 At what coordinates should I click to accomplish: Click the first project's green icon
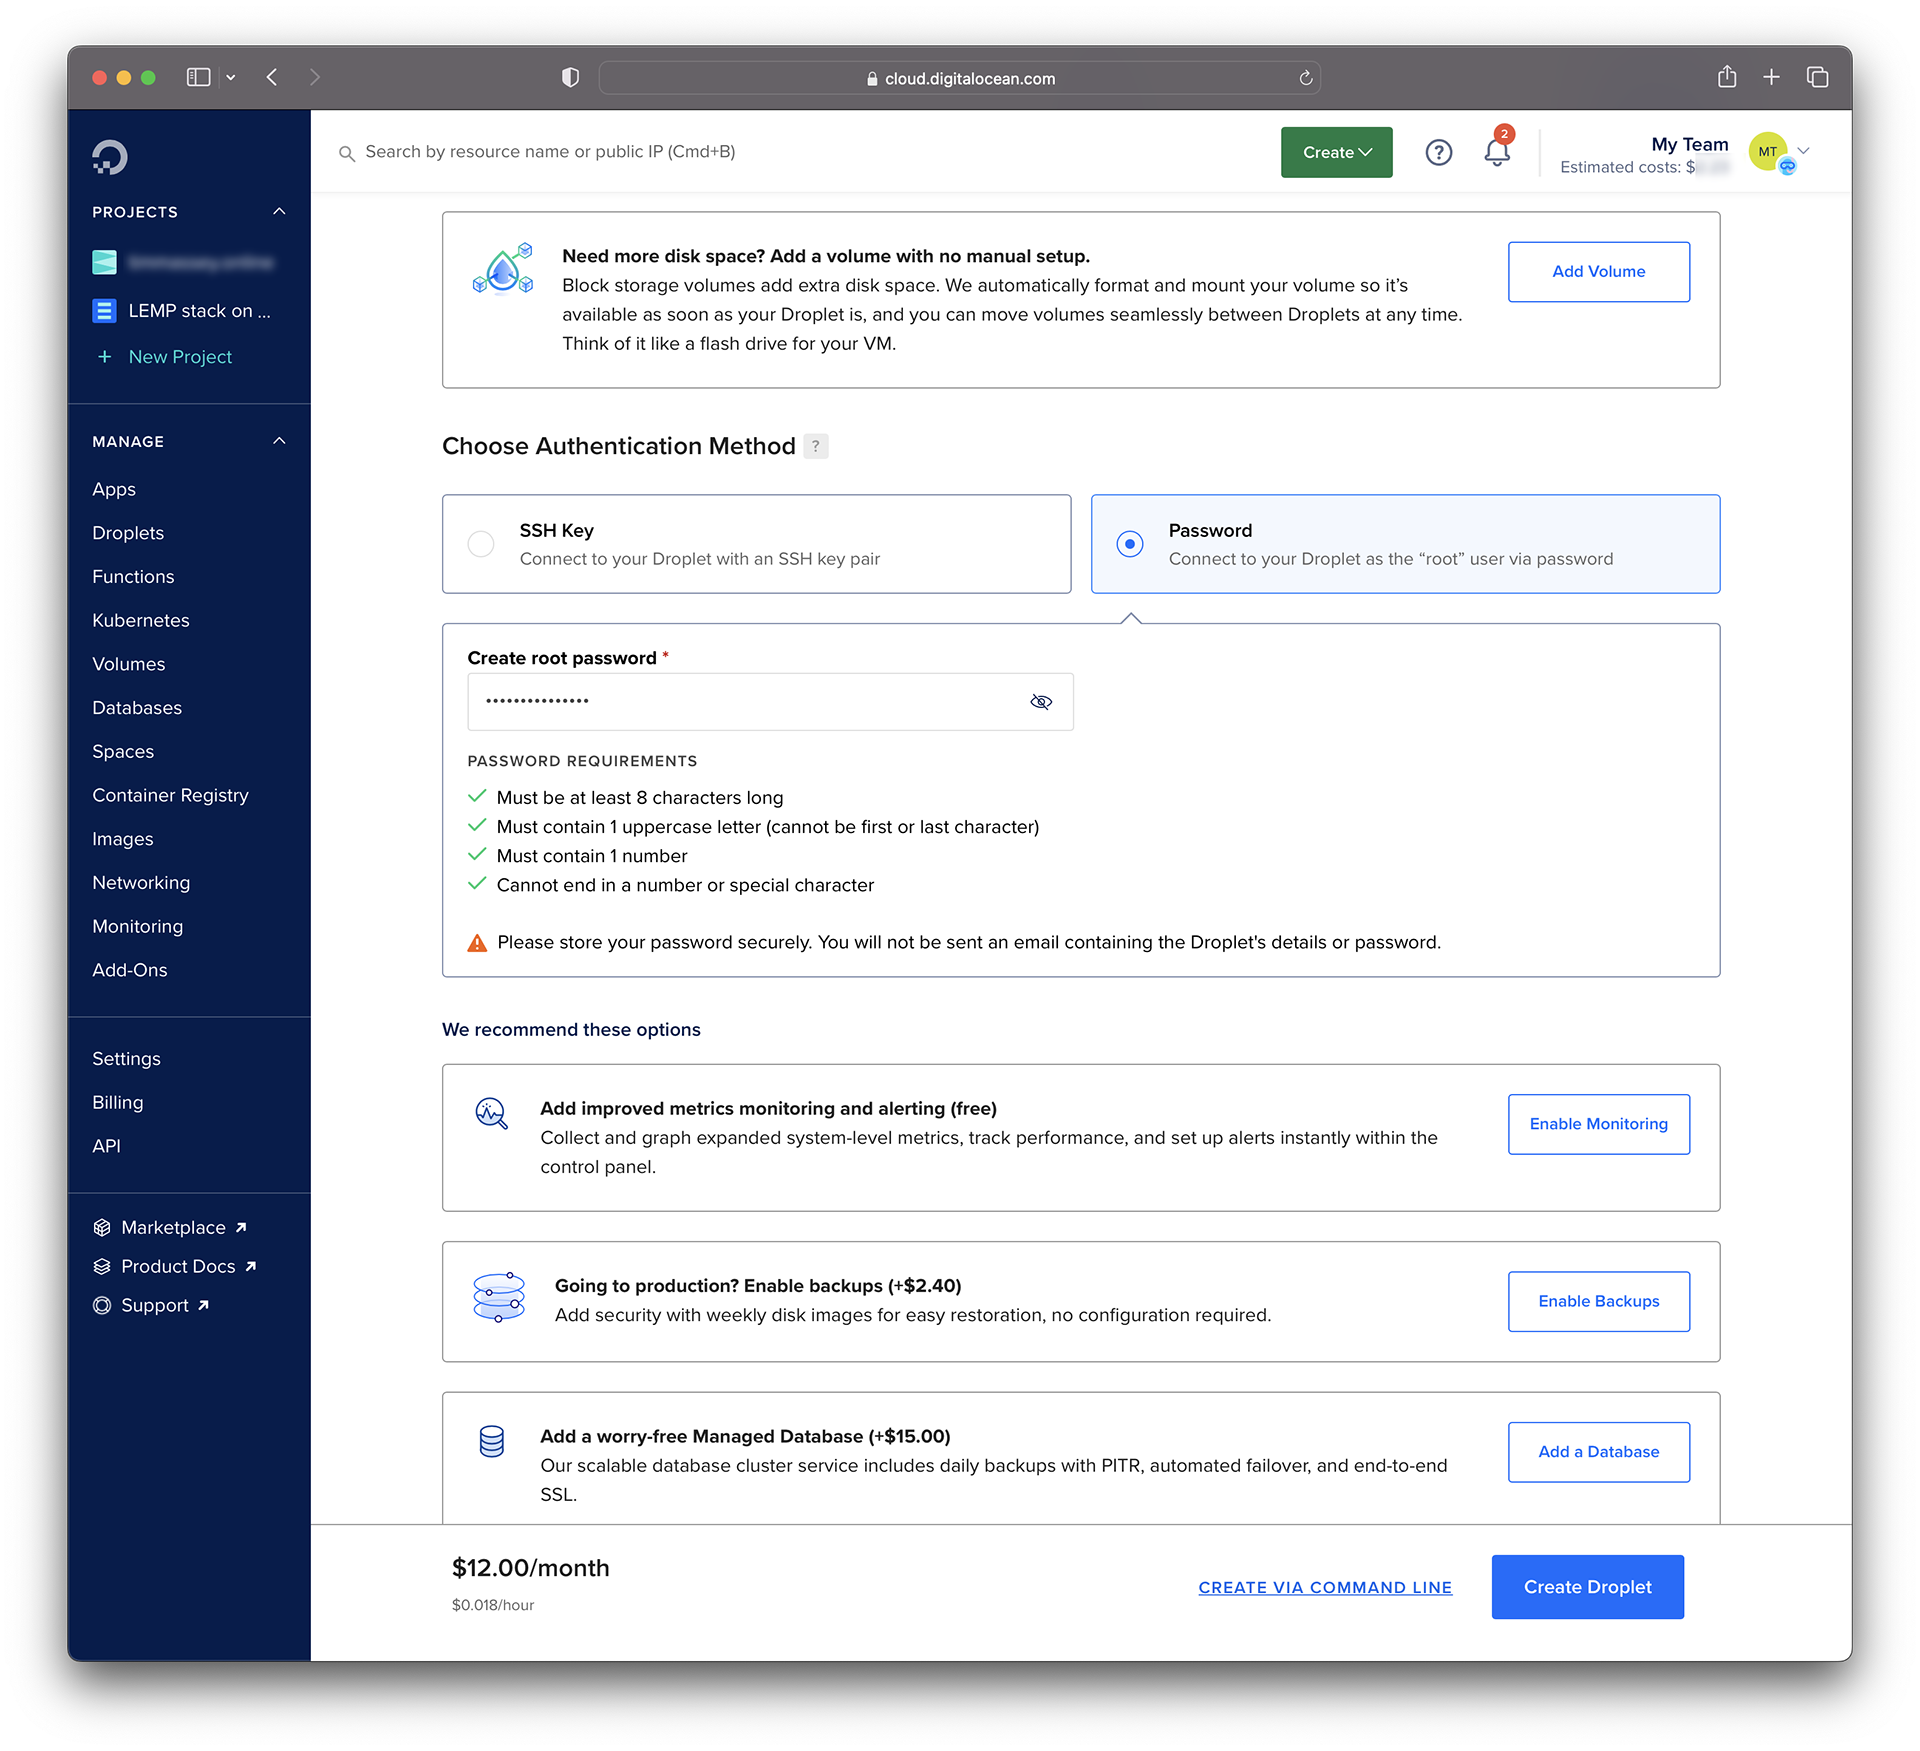pyautogui.click(x=104, y=262)
